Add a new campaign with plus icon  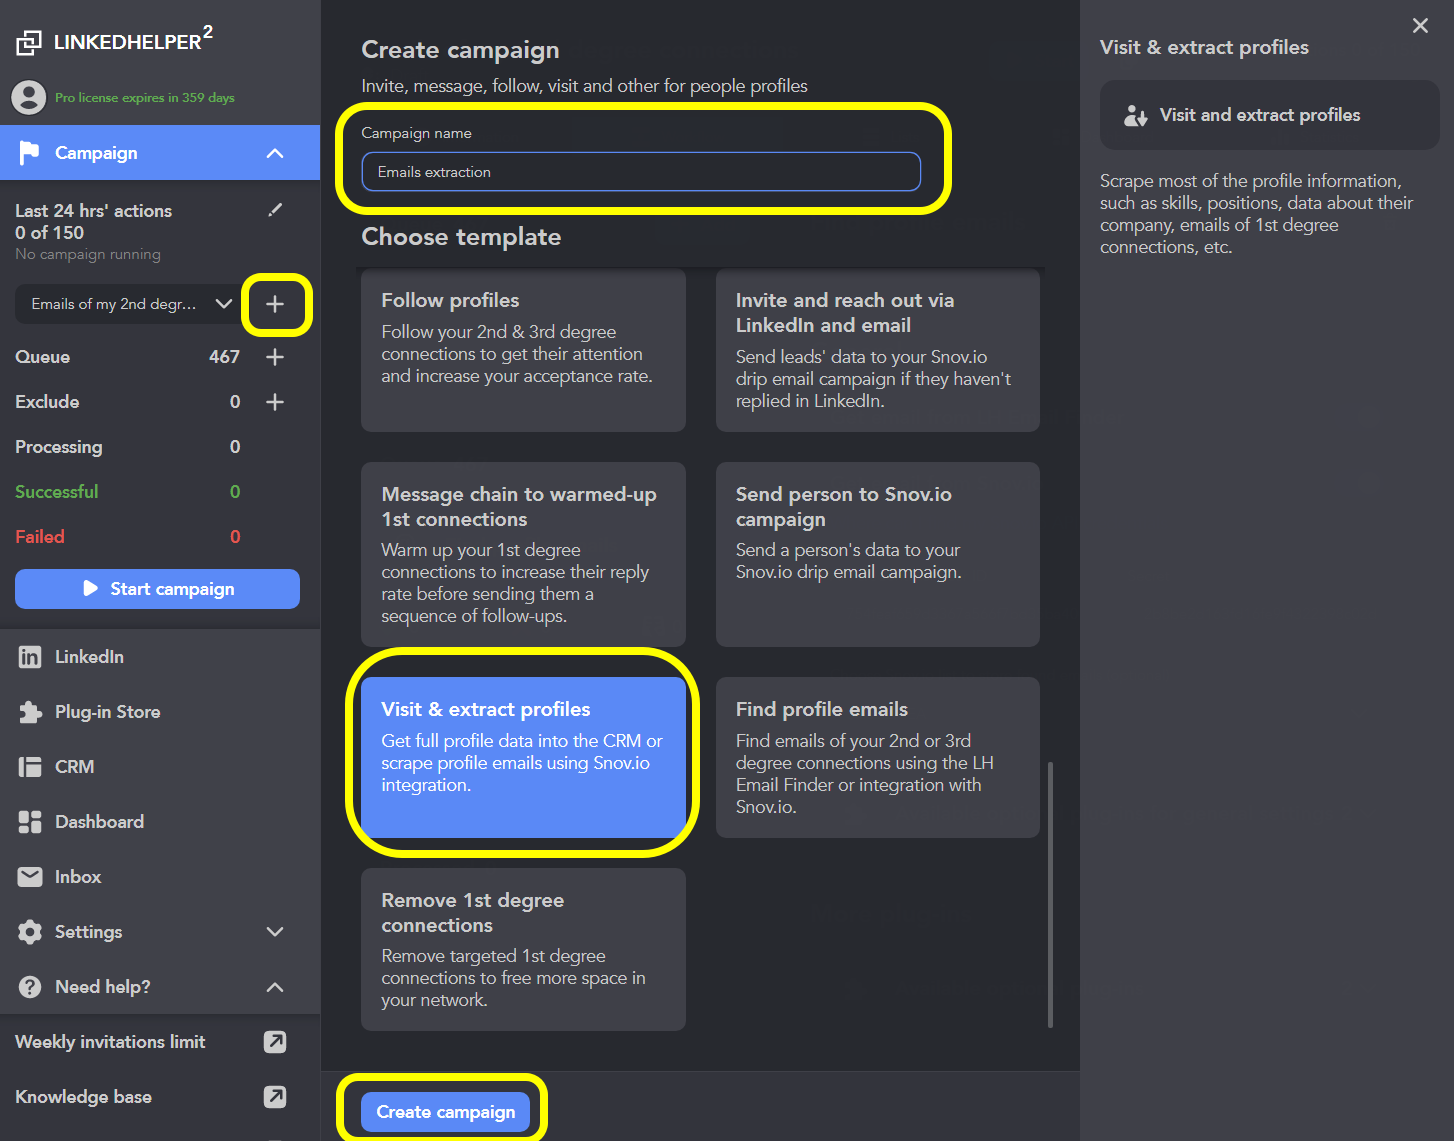coord(275,304)
